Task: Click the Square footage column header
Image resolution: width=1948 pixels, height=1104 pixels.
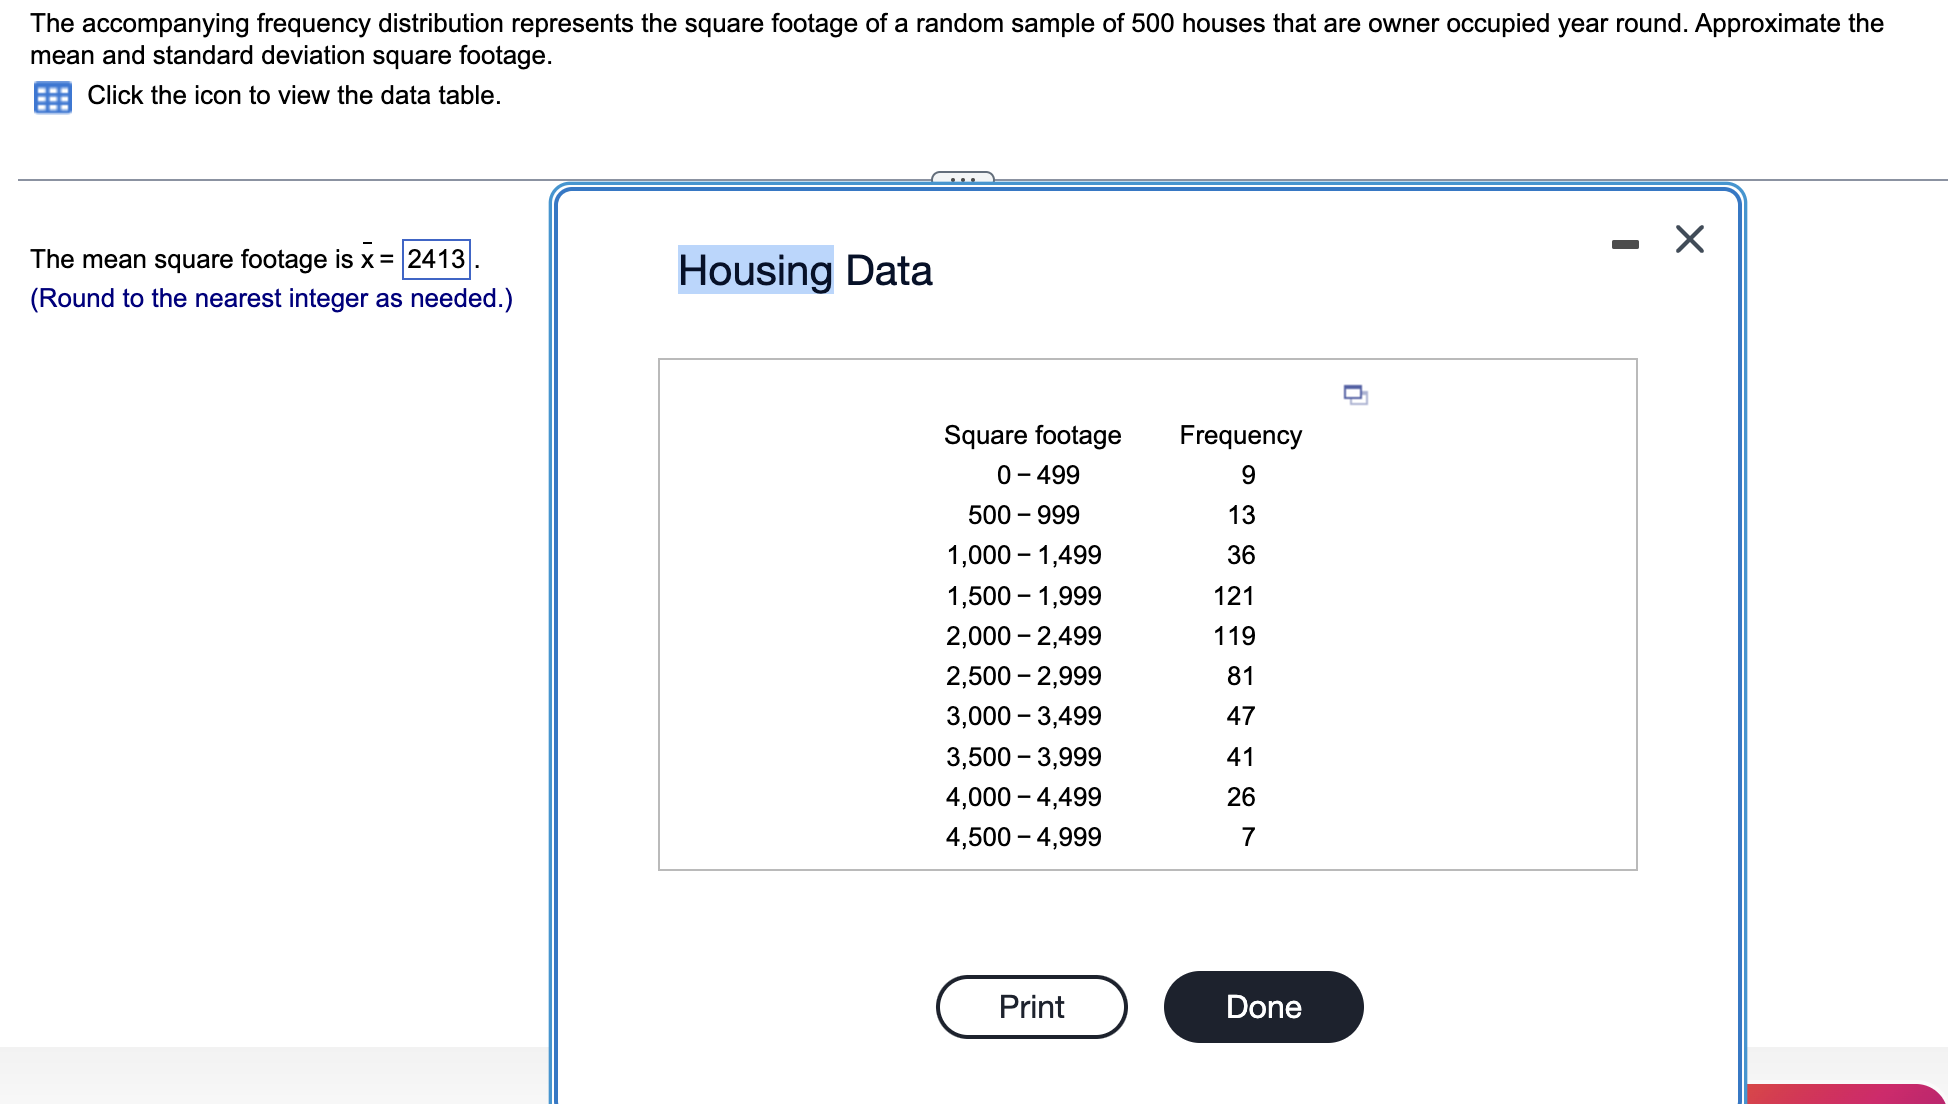Action: [x=1031, y=435]
